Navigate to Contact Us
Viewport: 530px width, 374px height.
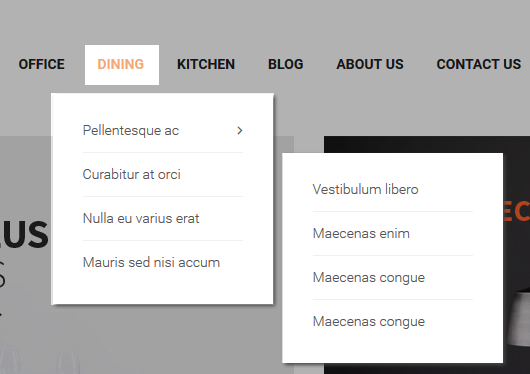479,64
